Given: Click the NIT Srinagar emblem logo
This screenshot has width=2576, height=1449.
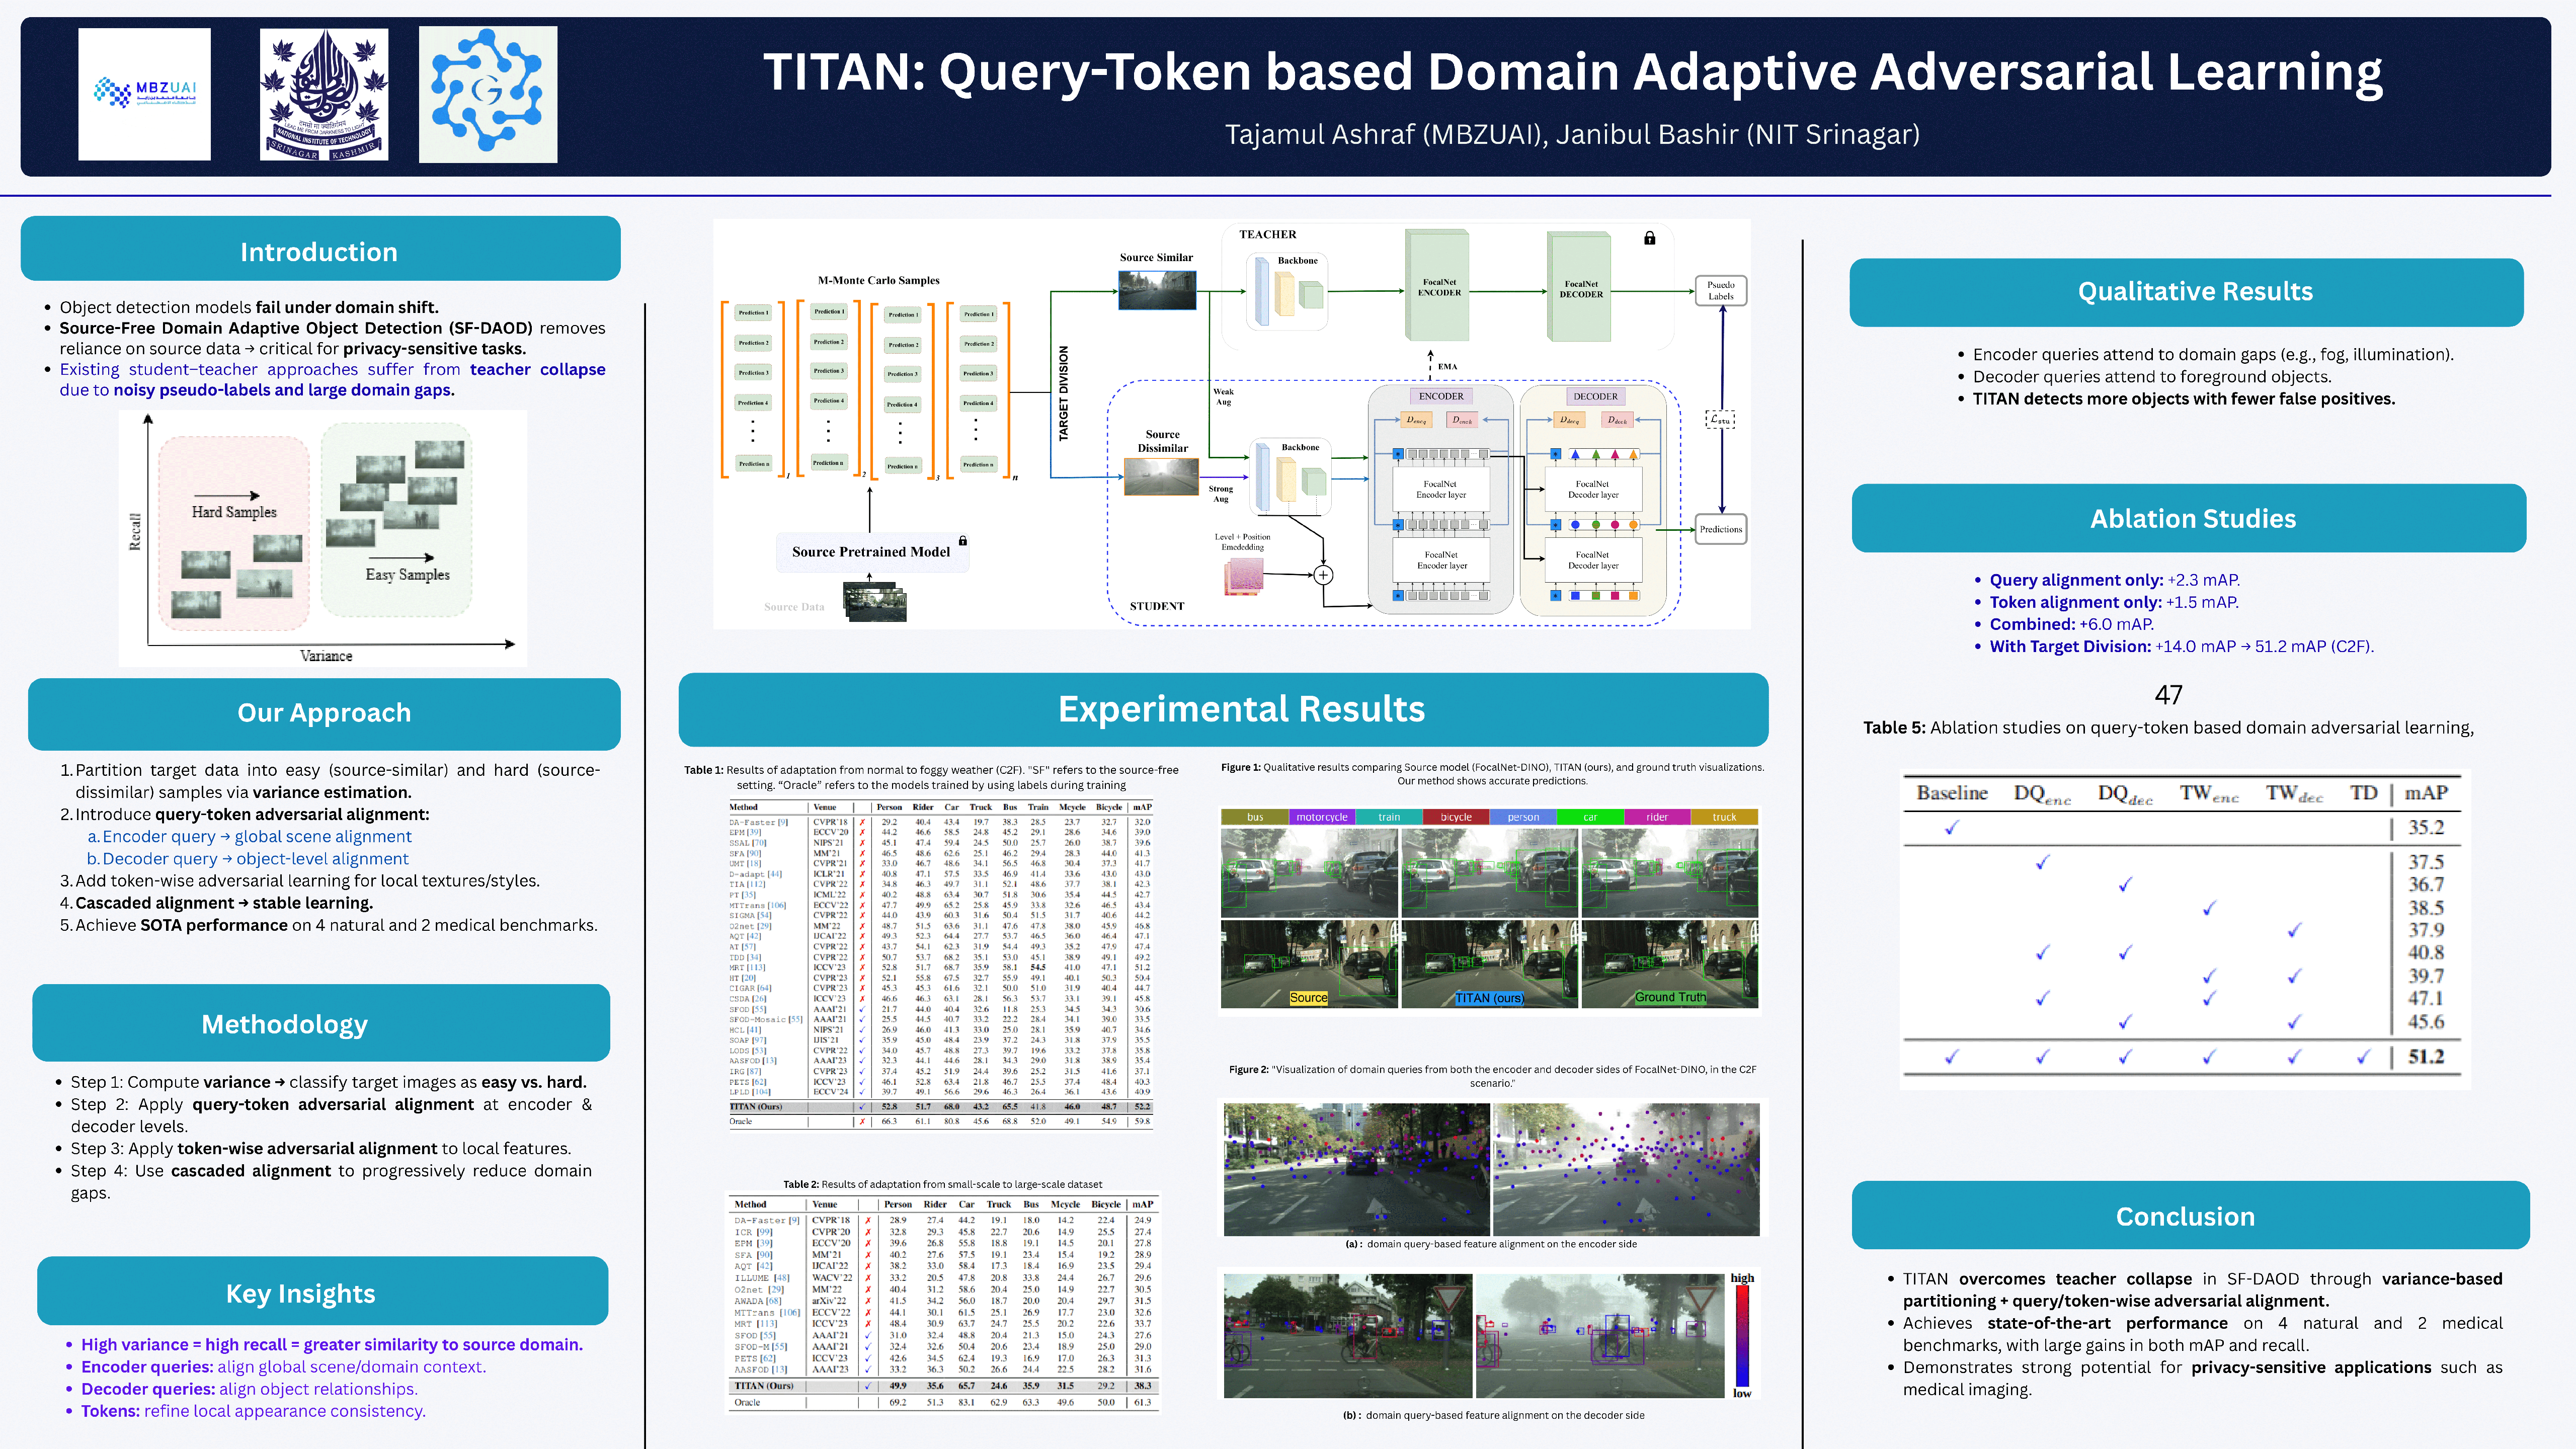Looking at the screenshot, I should pos(324,94).
